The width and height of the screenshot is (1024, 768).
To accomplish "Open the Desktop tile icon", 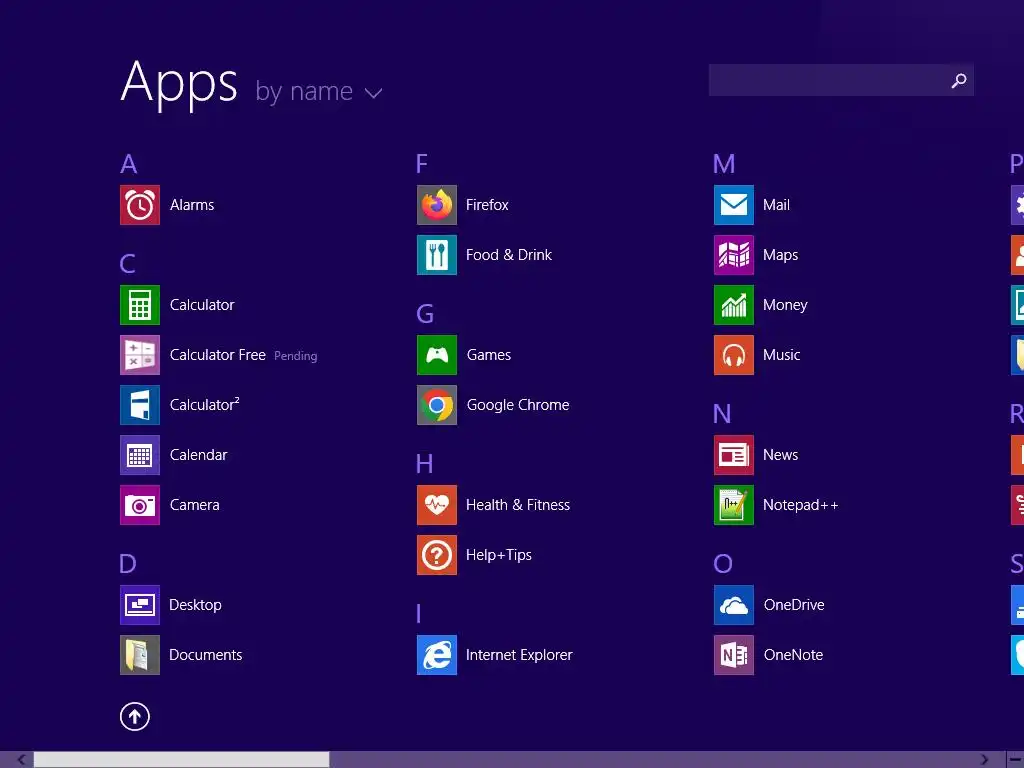I will (x=140, y=605).
